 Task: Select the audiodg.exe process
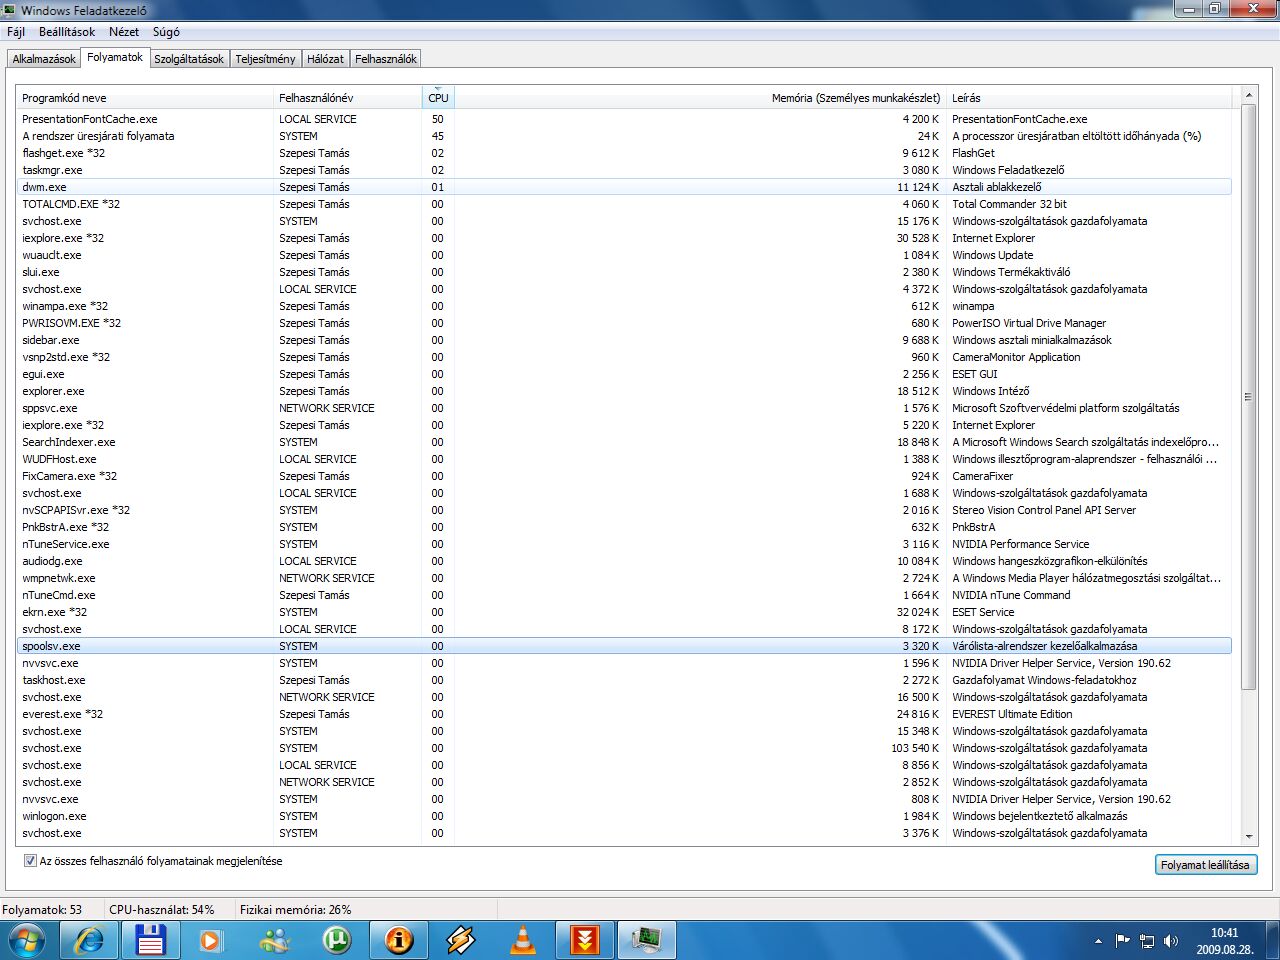(625, 561)
